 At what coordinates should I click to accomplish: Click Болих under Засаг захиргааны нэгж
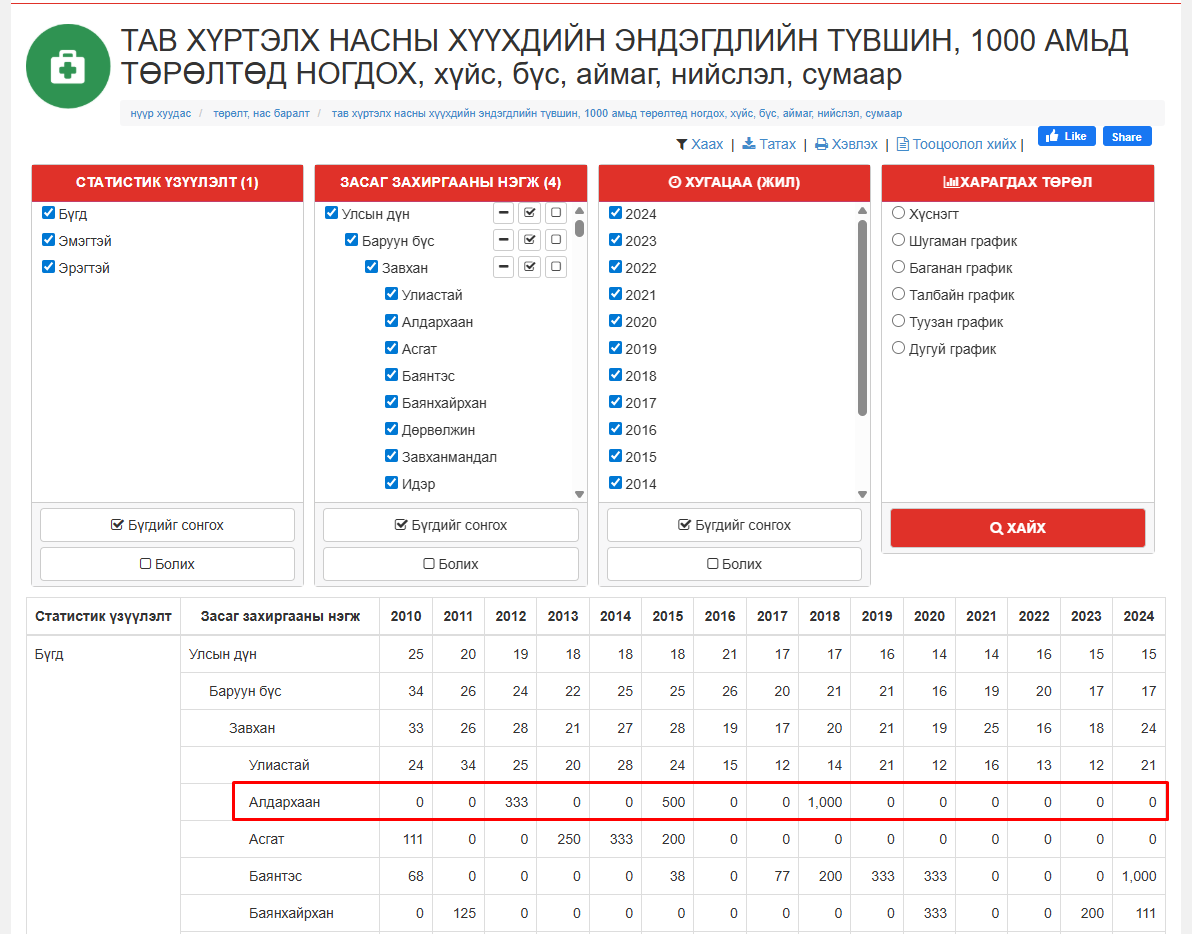(x=451, y=564)
